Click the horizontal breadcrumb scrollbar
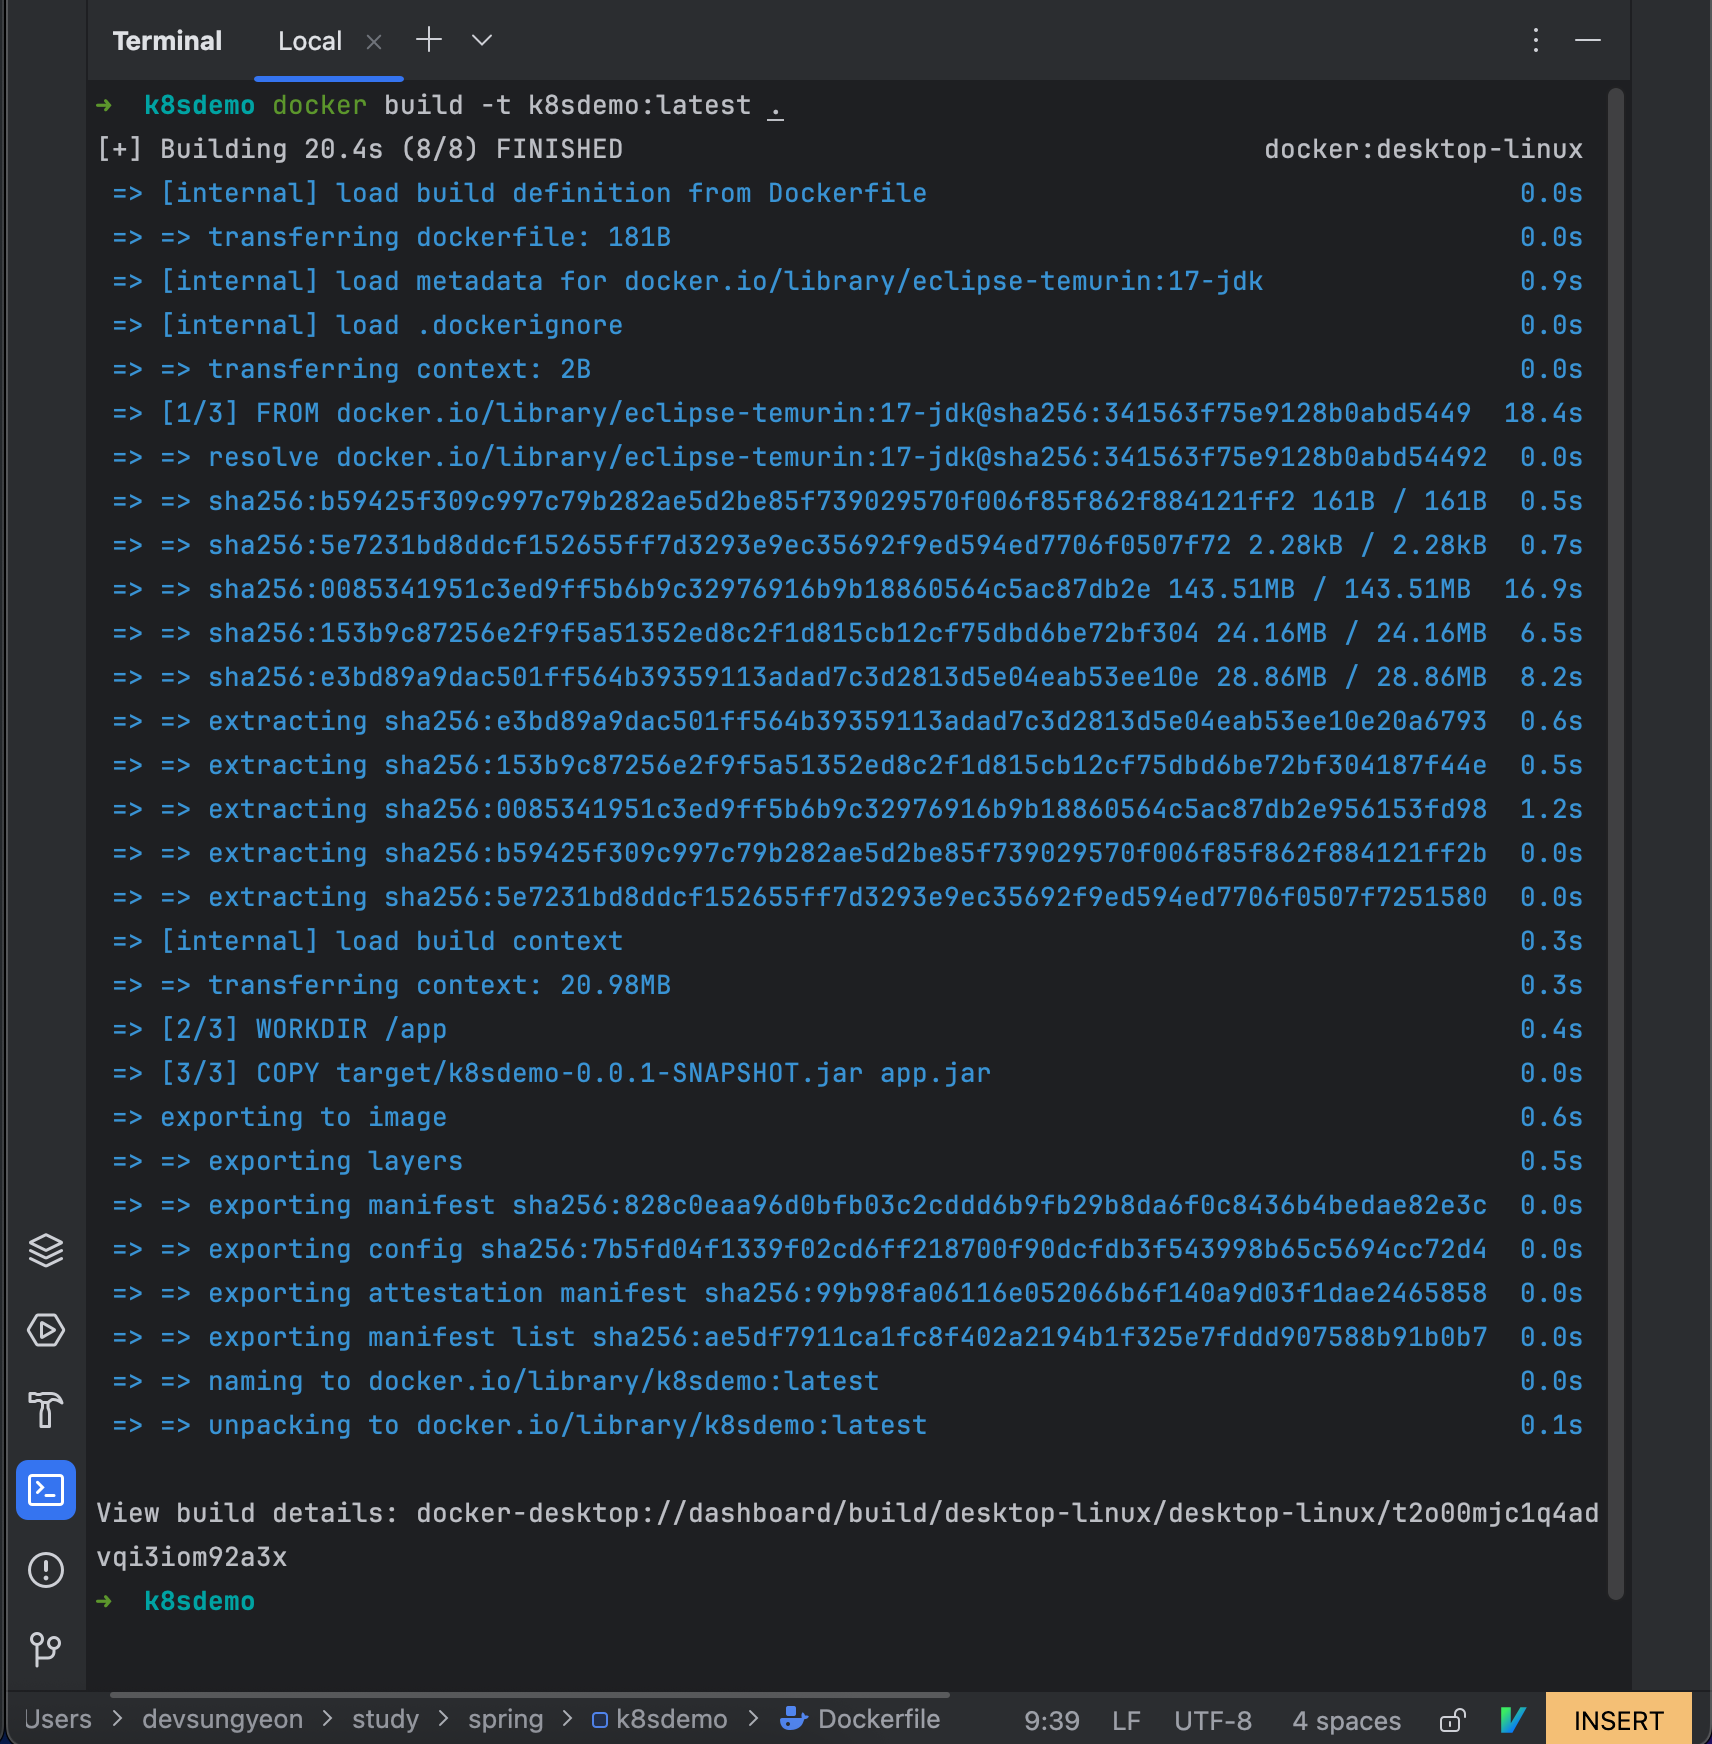Image resolution: width=1712 pixels, height=1744 pixels. pos(529,1695)
